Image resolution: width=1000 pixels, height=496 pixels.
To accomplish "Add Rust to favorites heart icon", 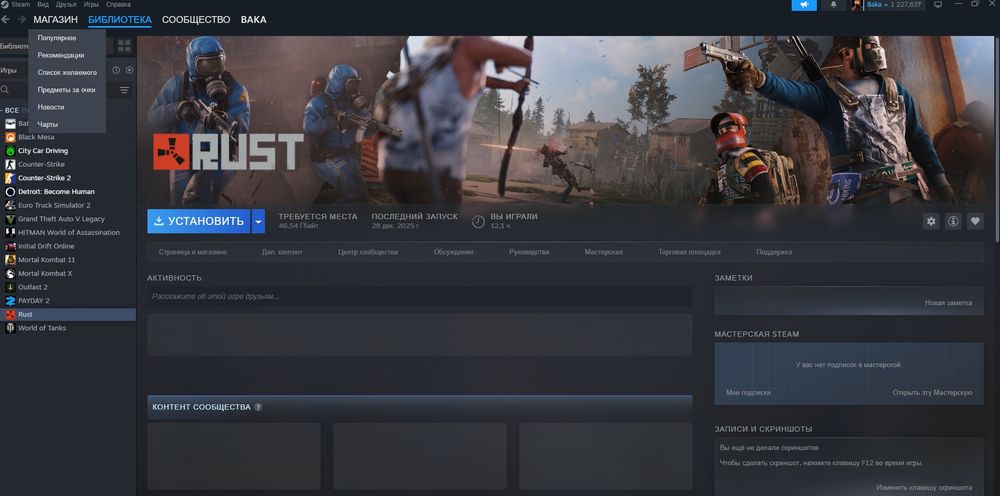I will [x=974, y=221].
